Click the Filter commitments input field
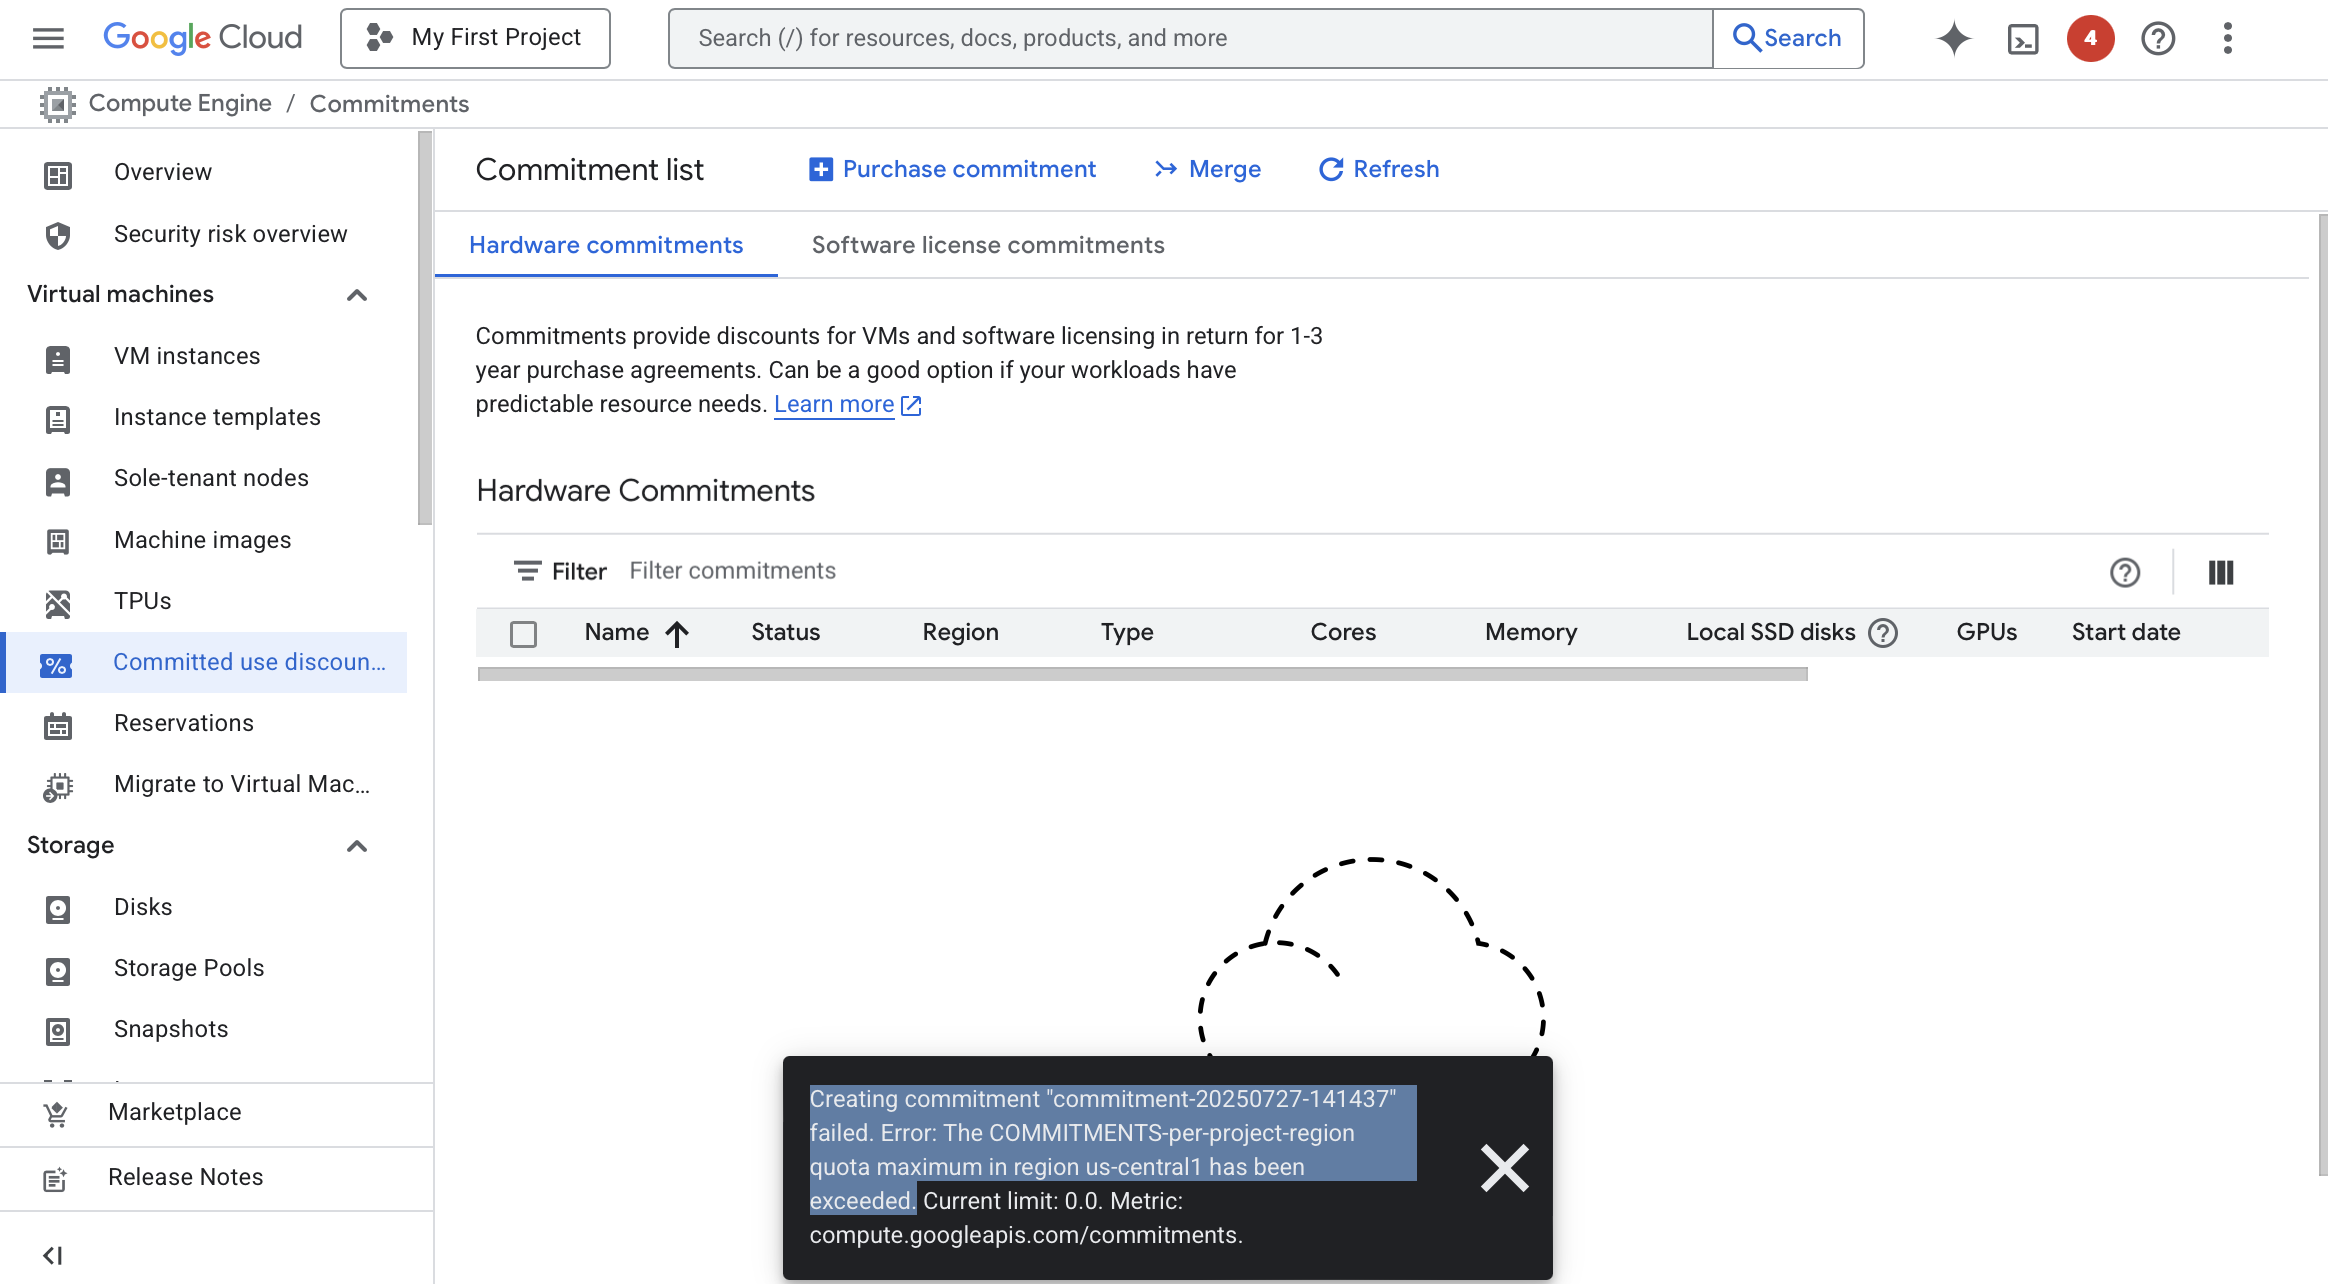This screenshot has width=2328, height=1284. point(1300,571)
